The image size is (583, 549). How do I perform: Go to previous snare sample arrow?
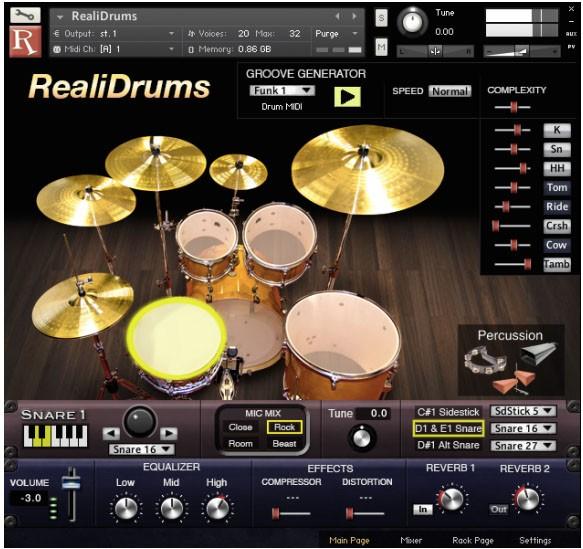pos(111,433)
